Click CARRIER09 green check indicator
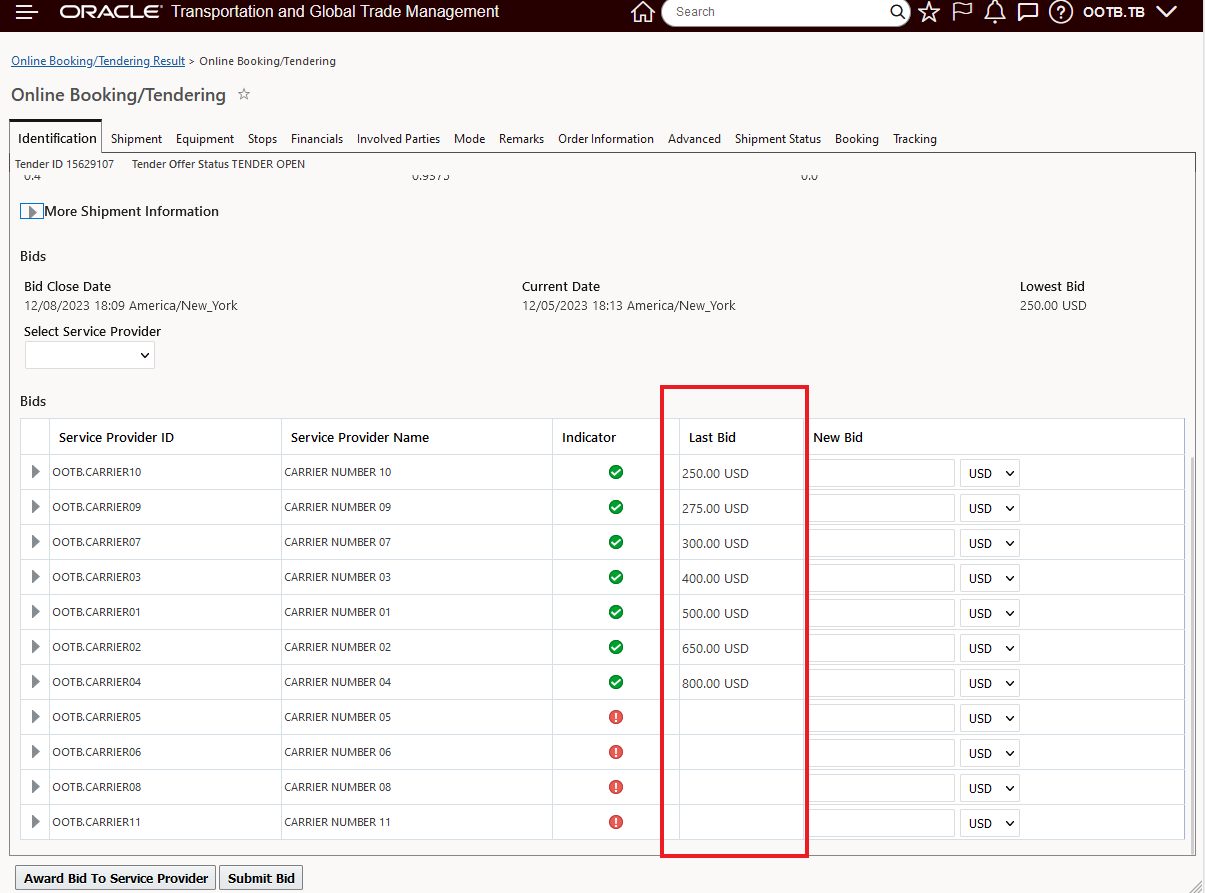The width and height of the screenshot is (1205, 893). point(616,507)
